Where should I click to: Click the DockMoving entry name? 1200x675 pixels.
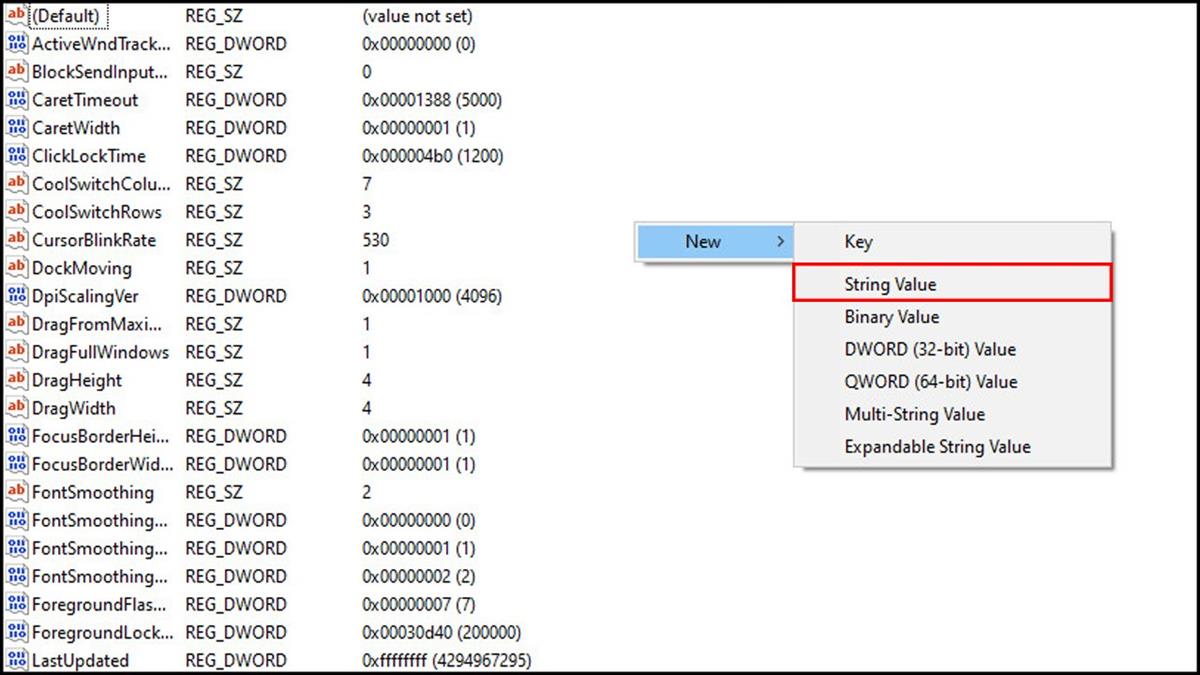(x=82, y=268)
